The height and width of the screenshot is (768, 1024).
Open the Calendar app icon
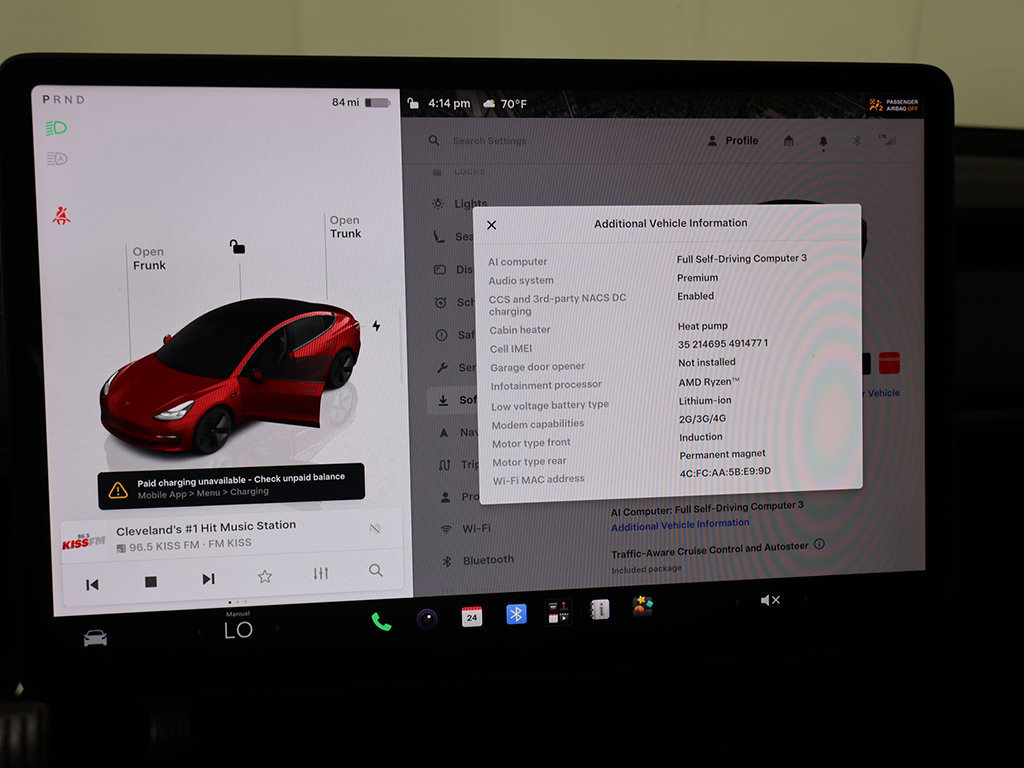[x=472, y=616]
